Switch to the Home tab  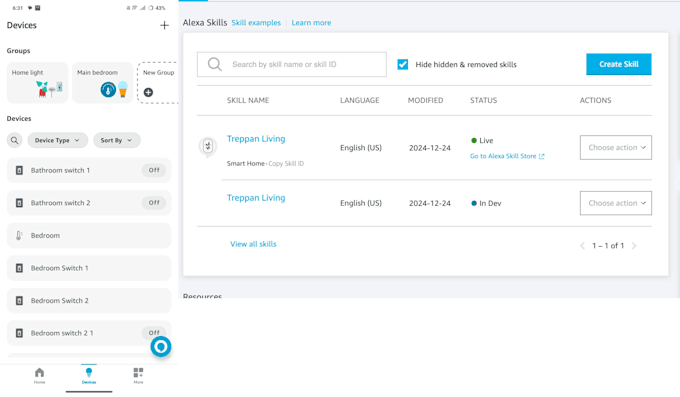coord(39,375)
